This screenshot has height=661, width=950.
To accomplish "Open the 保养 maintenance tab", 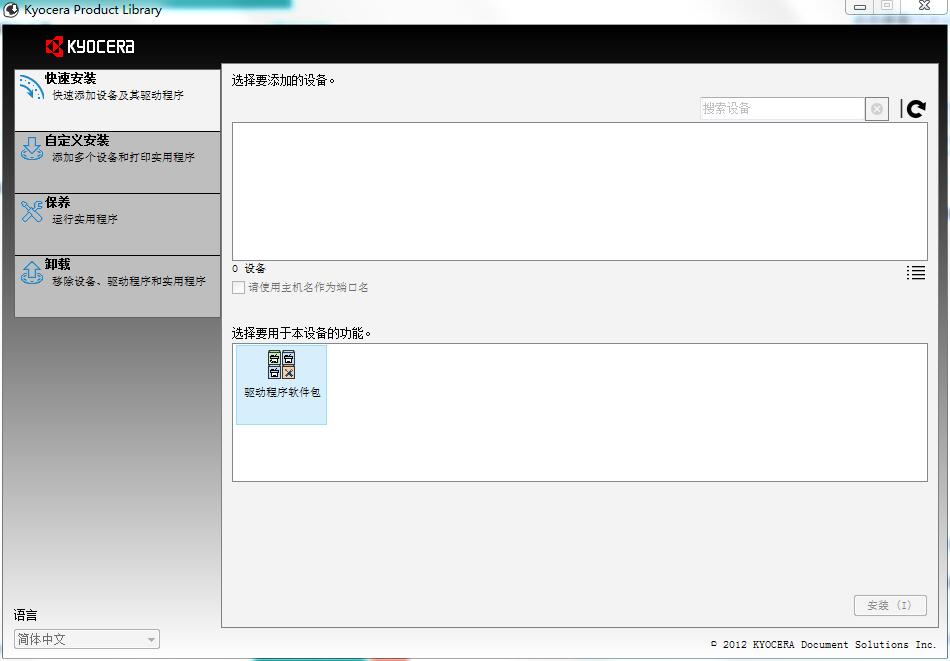I will coord(118,224).
